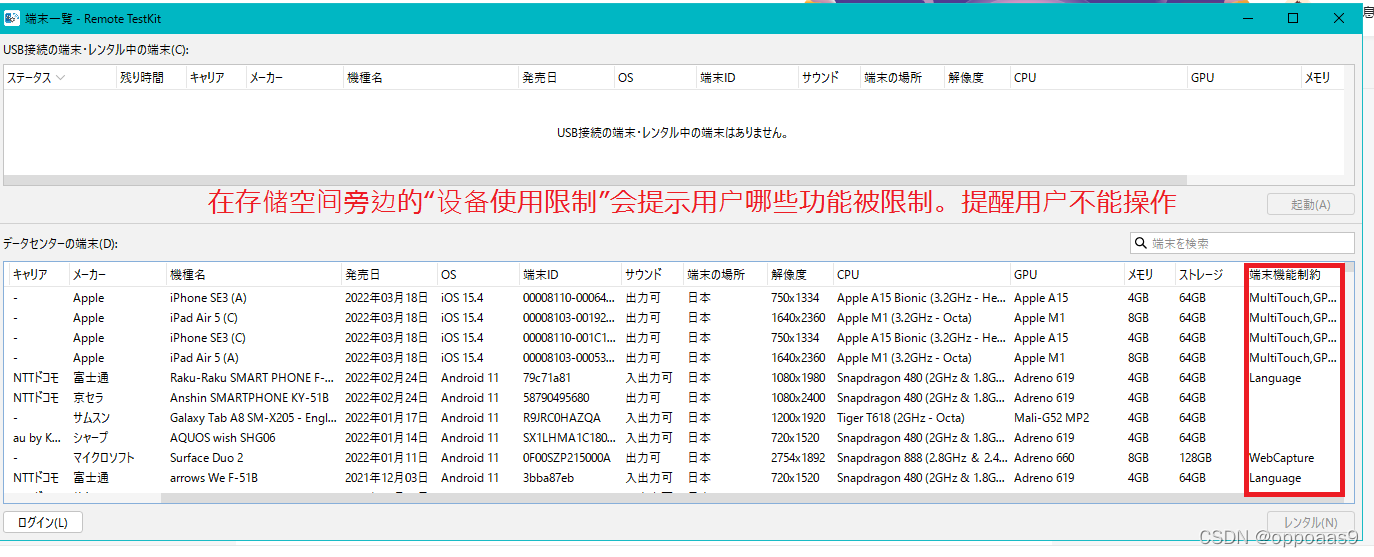Sort data center table by ストレージ column
Screen dimensions: 1374x557
point(1209,274)
